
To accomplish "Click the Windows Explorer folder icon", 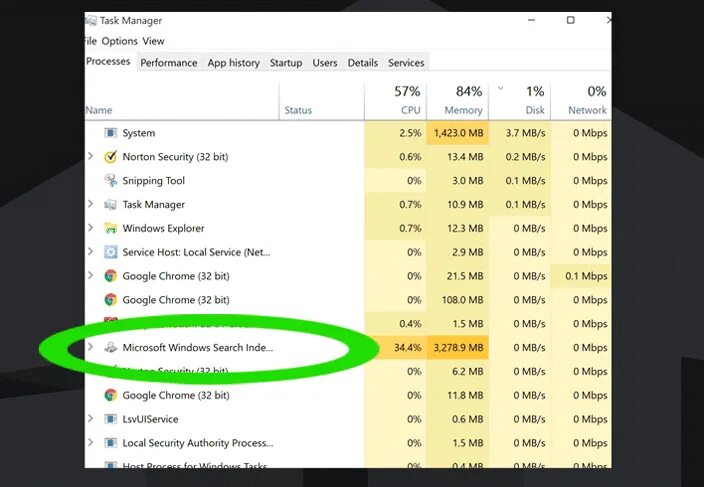I will pos(110,228).
